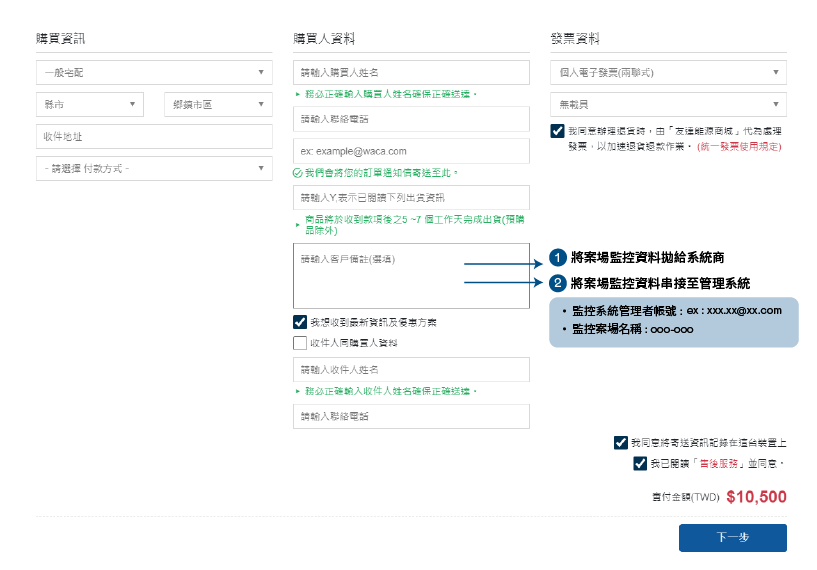Toggle the return invoice handling consent checkbox
The width and height of the screenshot is (817, 570).
click(x=557, y=131)
